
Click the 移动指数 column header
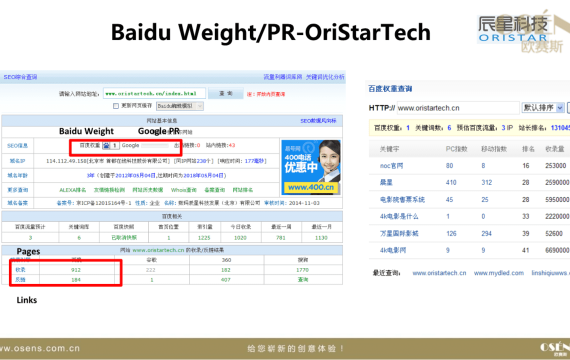(494, 149)
